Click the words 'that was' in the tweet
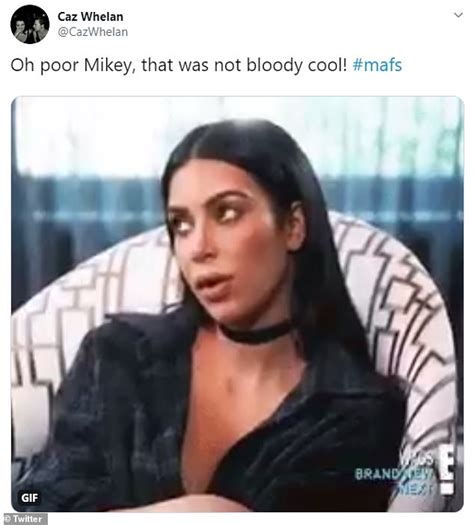Viewport: 474px width, 525px height. 175,65
